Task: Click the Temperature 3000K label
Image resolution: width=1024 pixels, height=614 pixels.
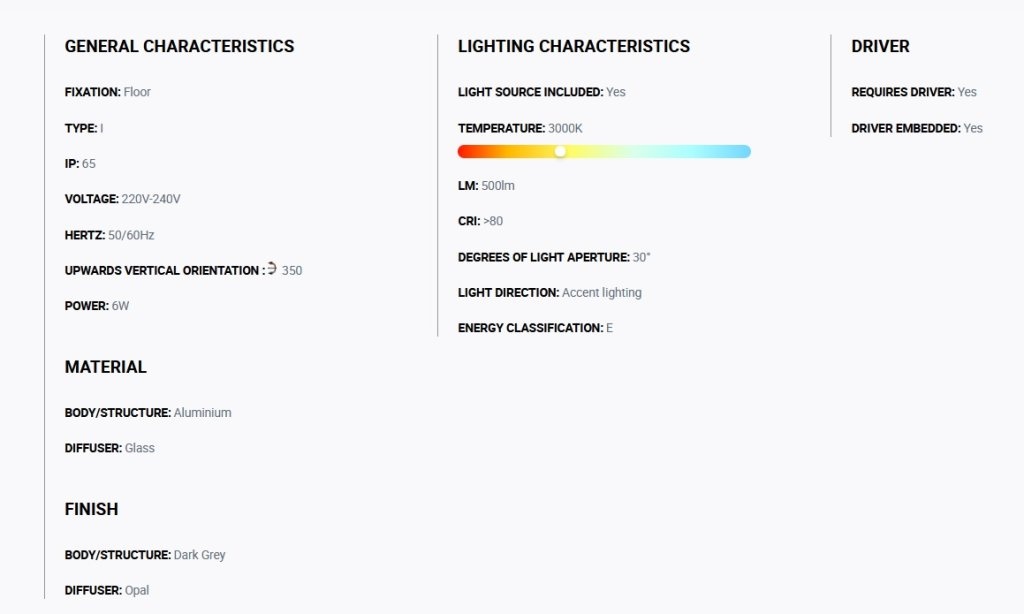Action: coord(520,129)
